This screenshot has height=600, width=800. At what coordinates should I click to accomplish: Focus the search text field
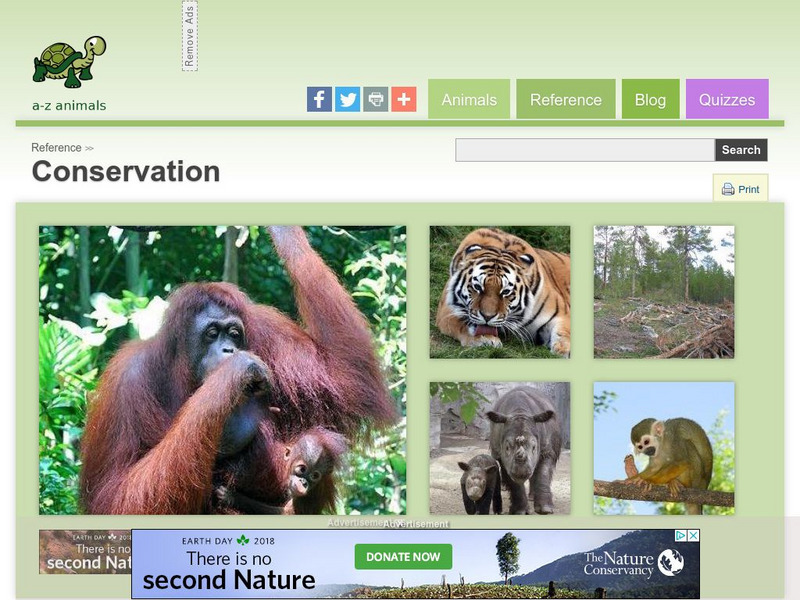585,150
